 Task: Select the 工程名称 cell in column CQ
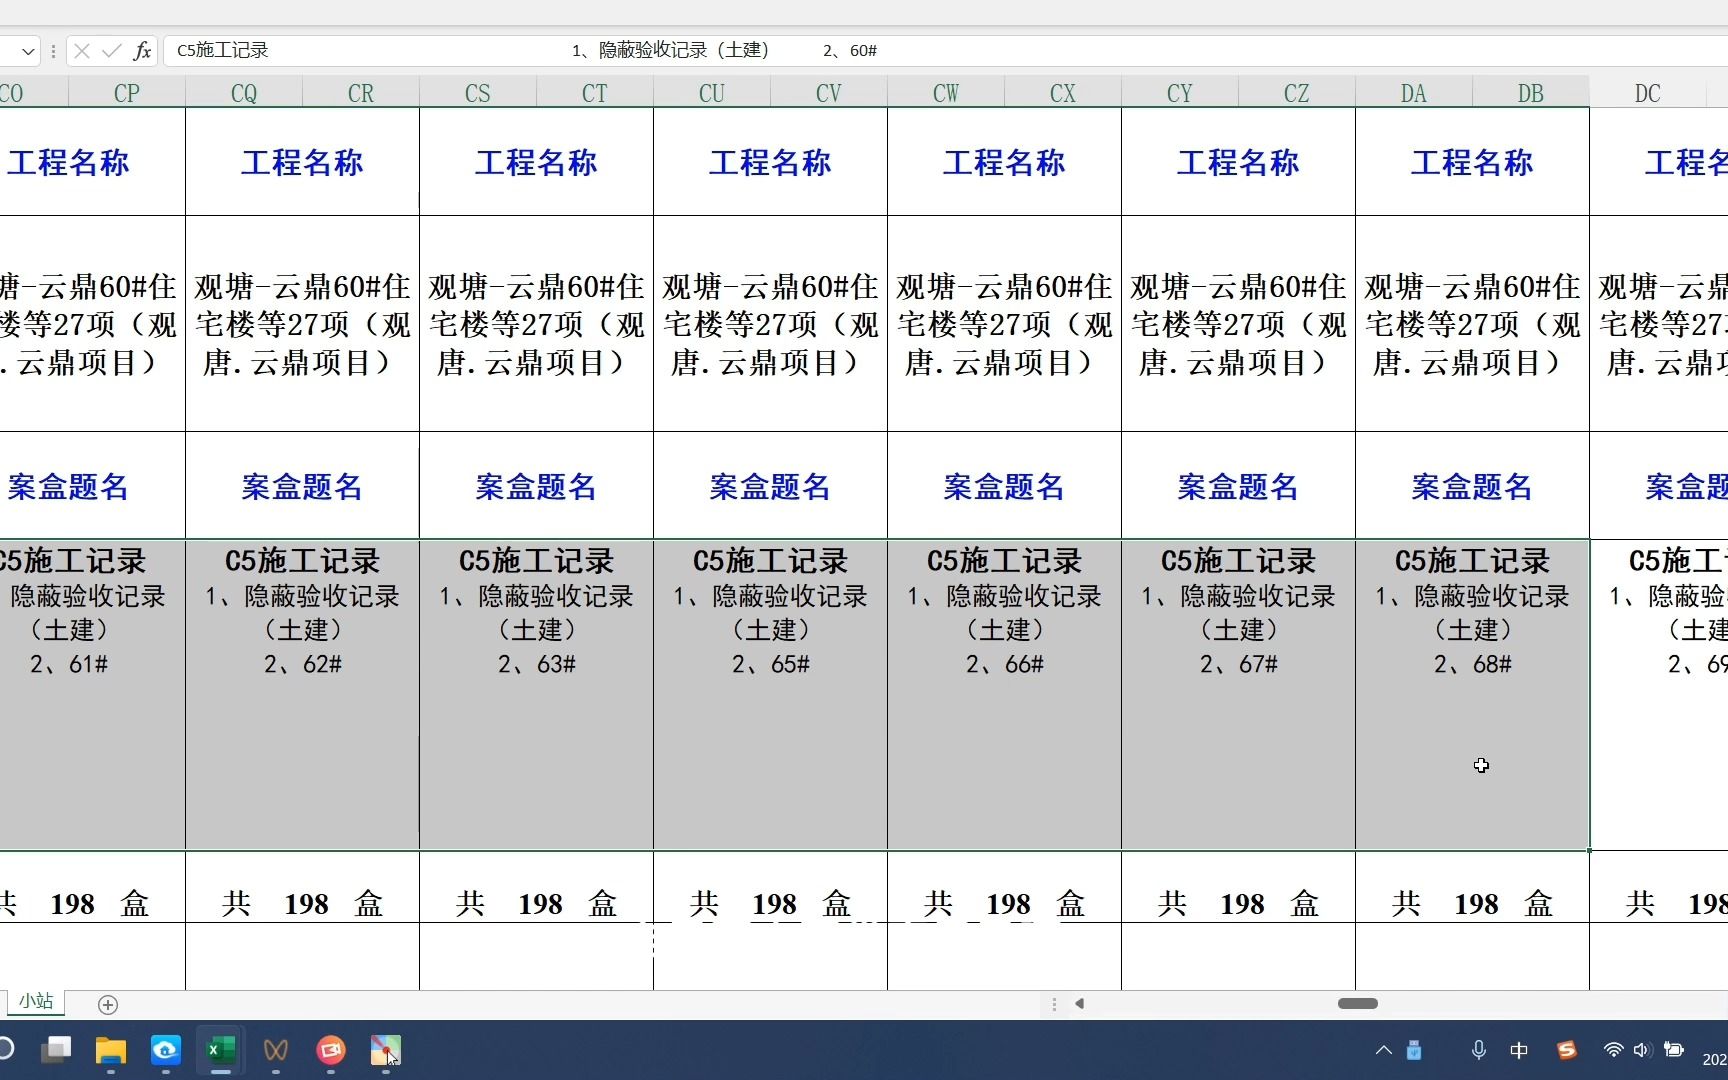click(x=302, y=162)
